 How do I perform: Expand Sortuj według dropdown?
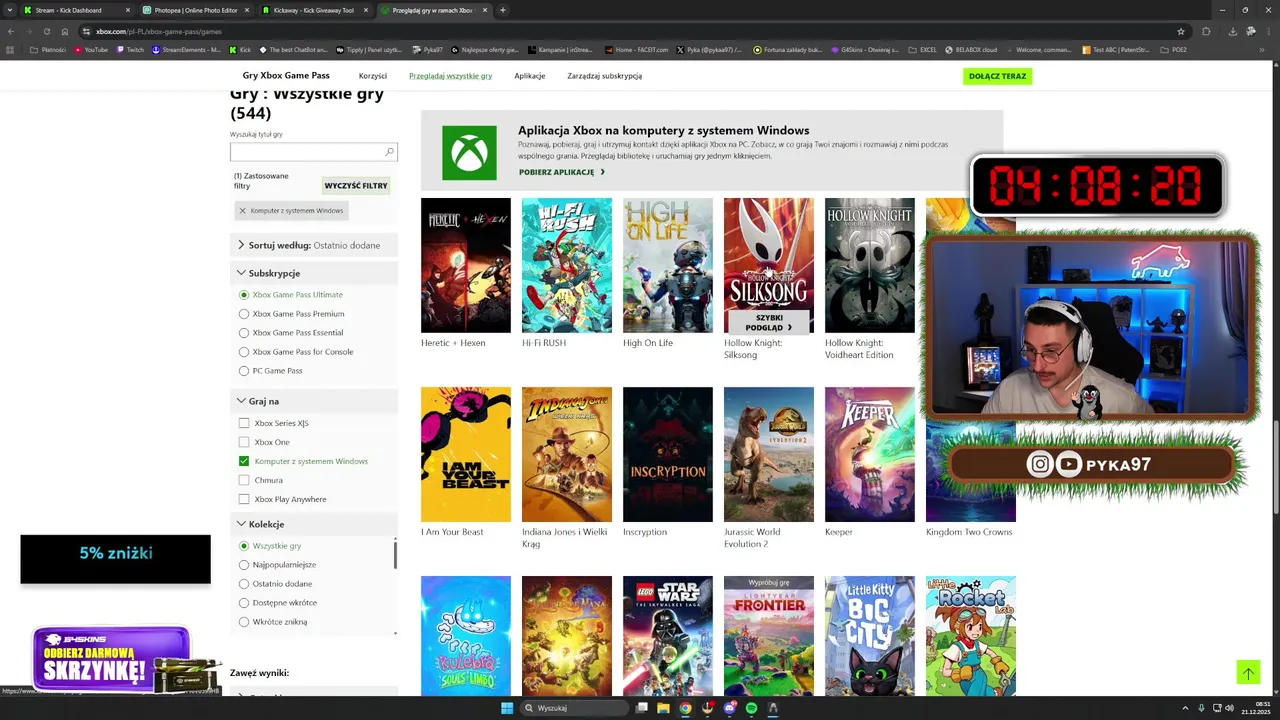coord(314,245)
